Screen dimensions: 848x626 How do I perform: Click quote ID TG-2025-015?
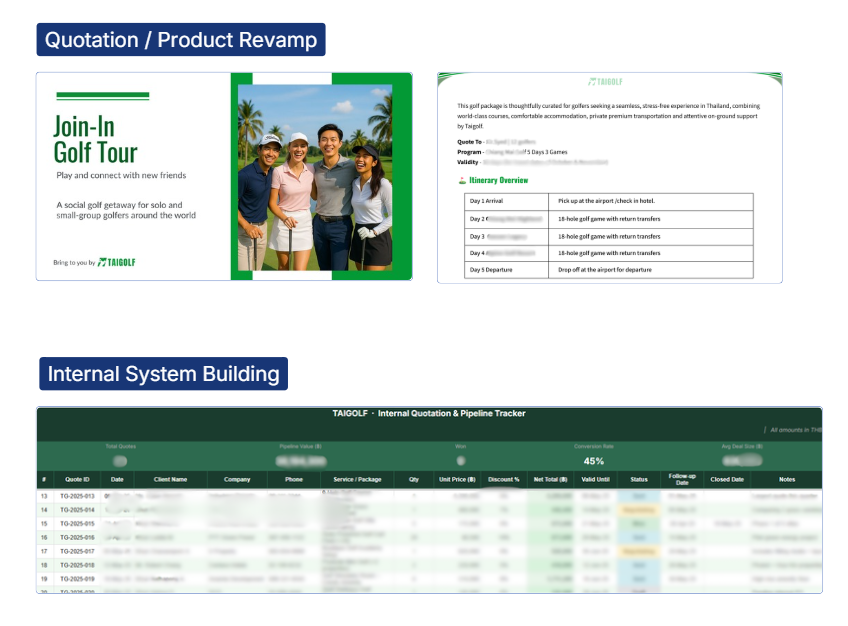[x=77, y=524]
